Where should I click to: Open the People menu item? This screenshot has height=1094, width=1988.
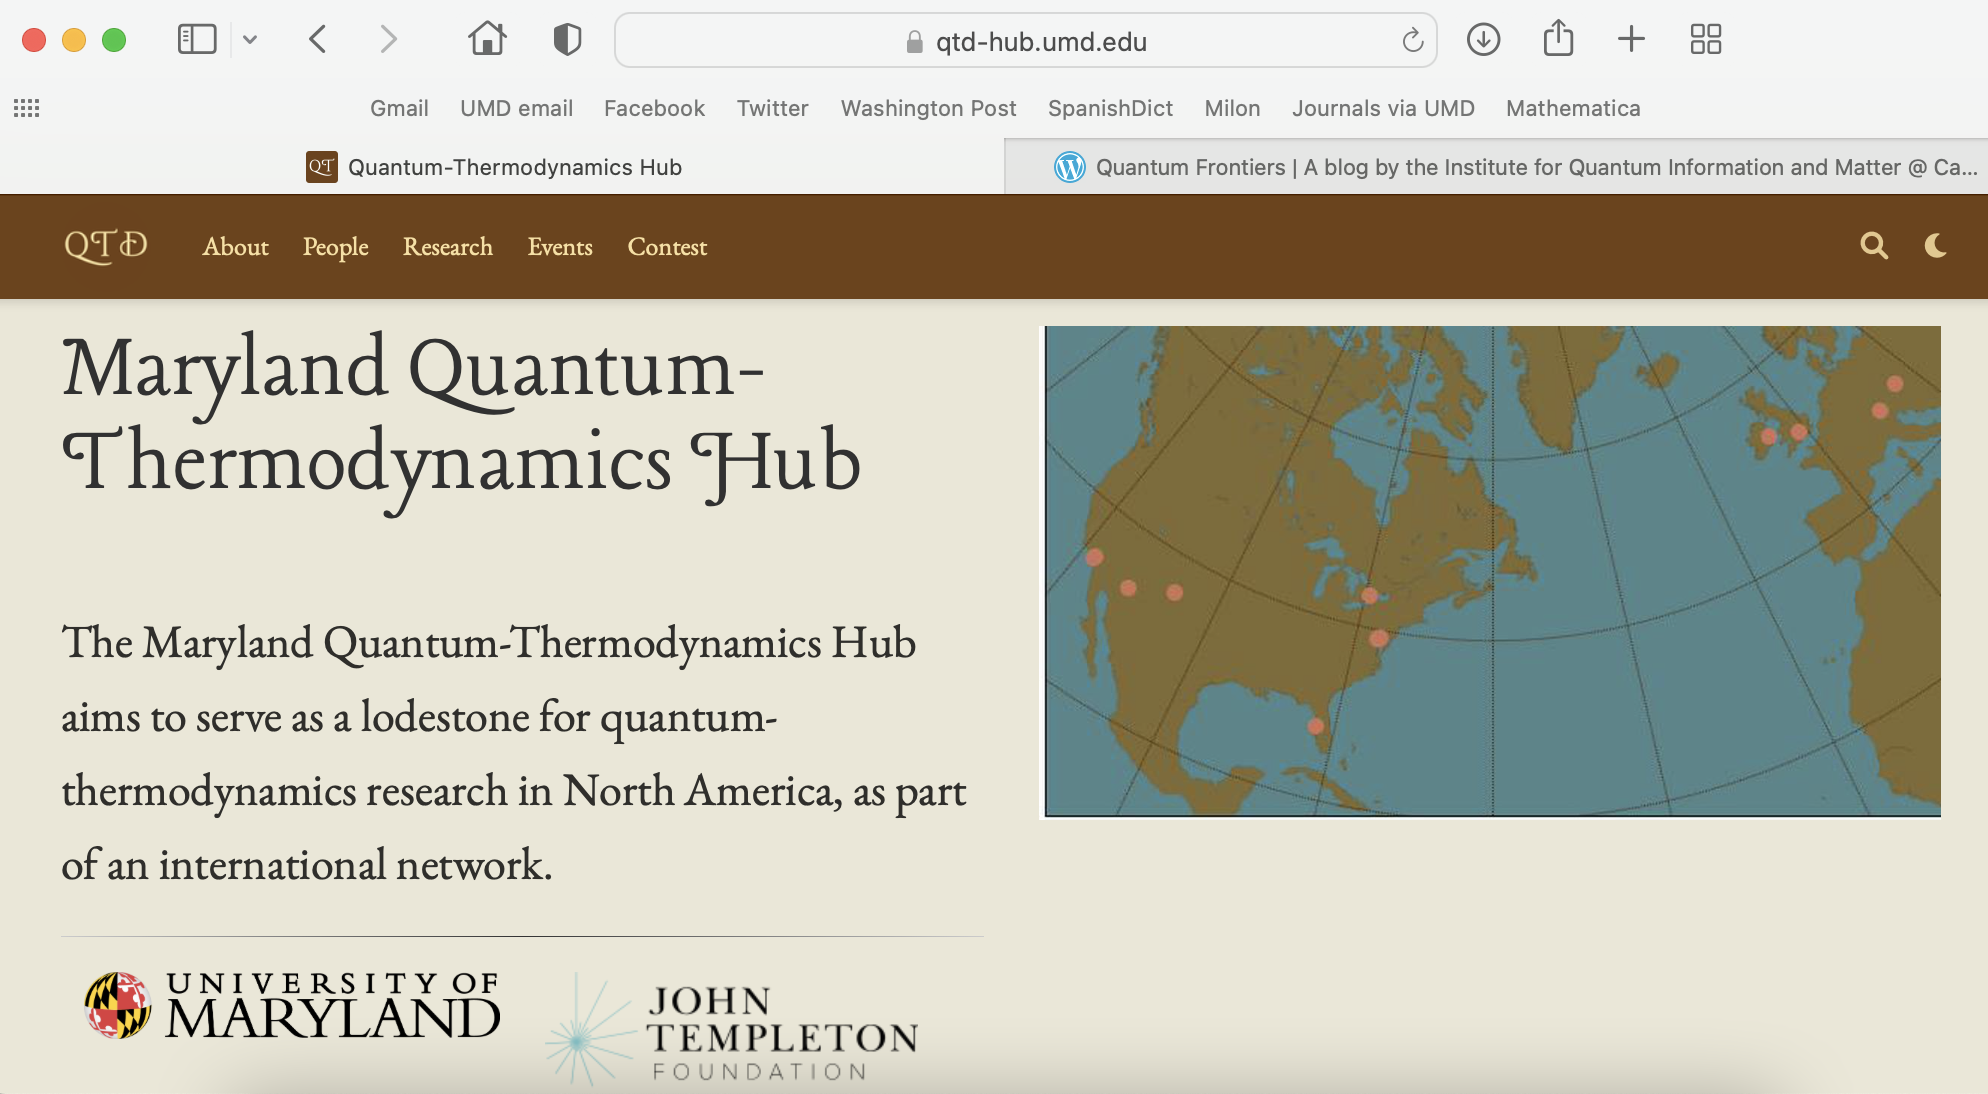[335, 247]
